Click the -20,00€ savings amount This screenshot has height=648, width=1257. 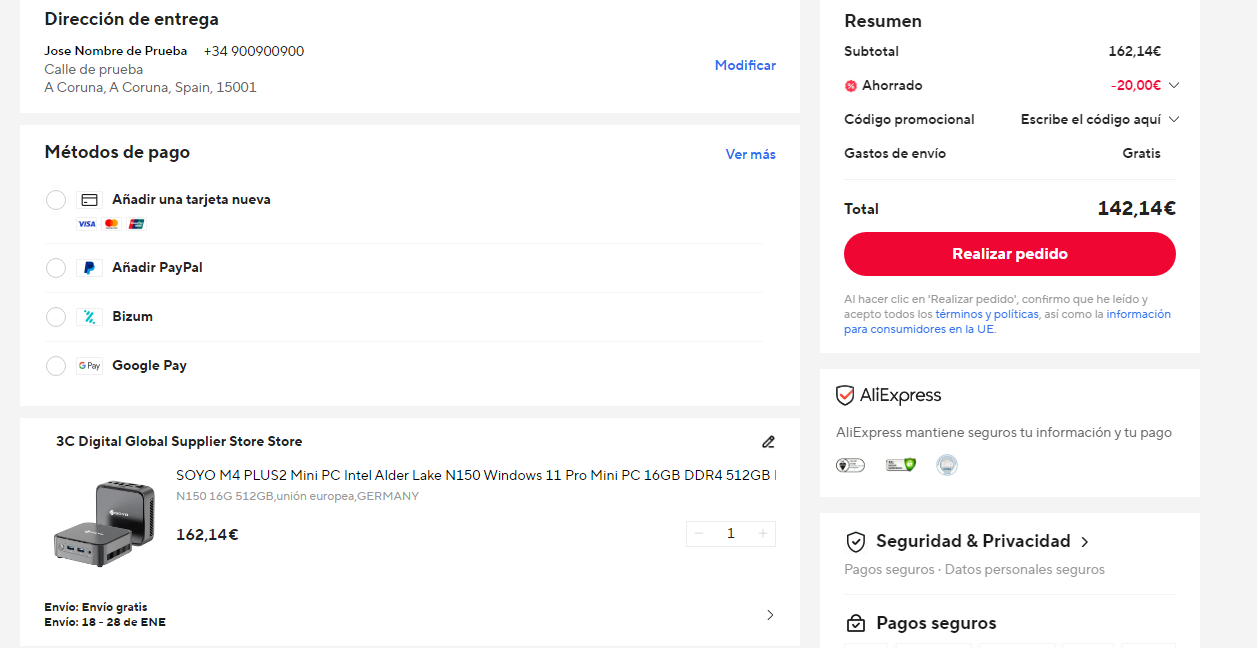coord(1135,86)
